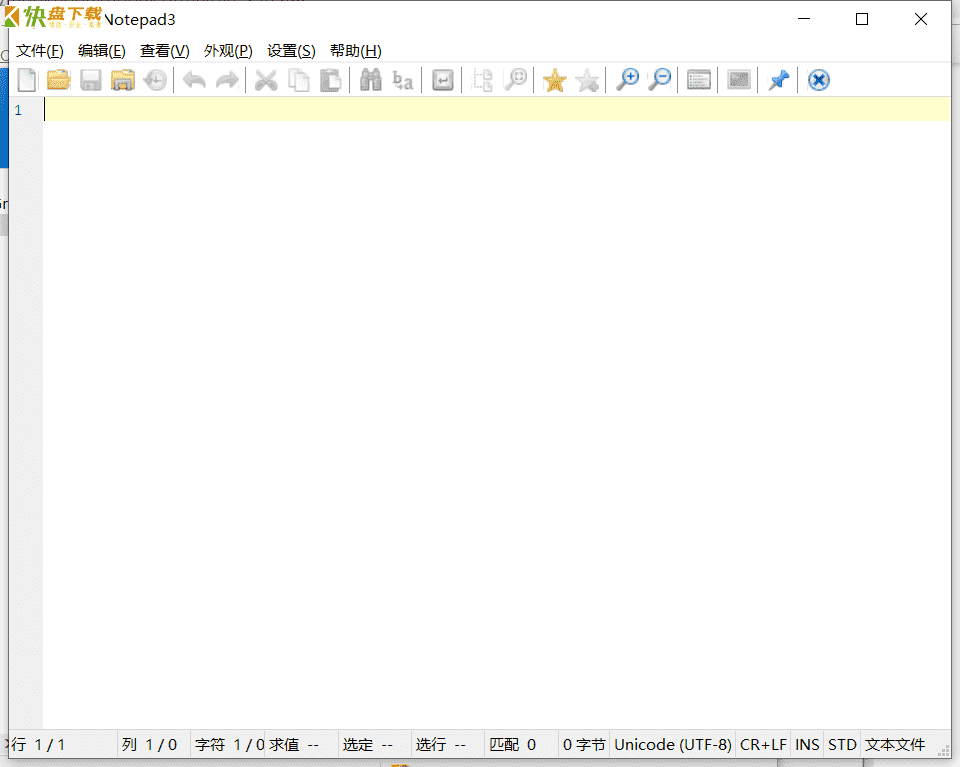This screenshot has width=960, height=767.
Task: Click the Zoom Out magnifier icon
Action: pos(659,80)
